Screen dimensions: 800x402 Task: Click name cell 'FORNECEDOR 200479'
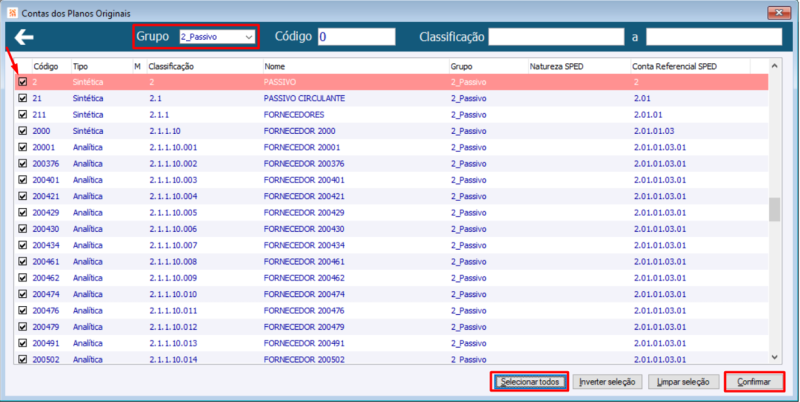pyautogui.click(x=304, y=326)
